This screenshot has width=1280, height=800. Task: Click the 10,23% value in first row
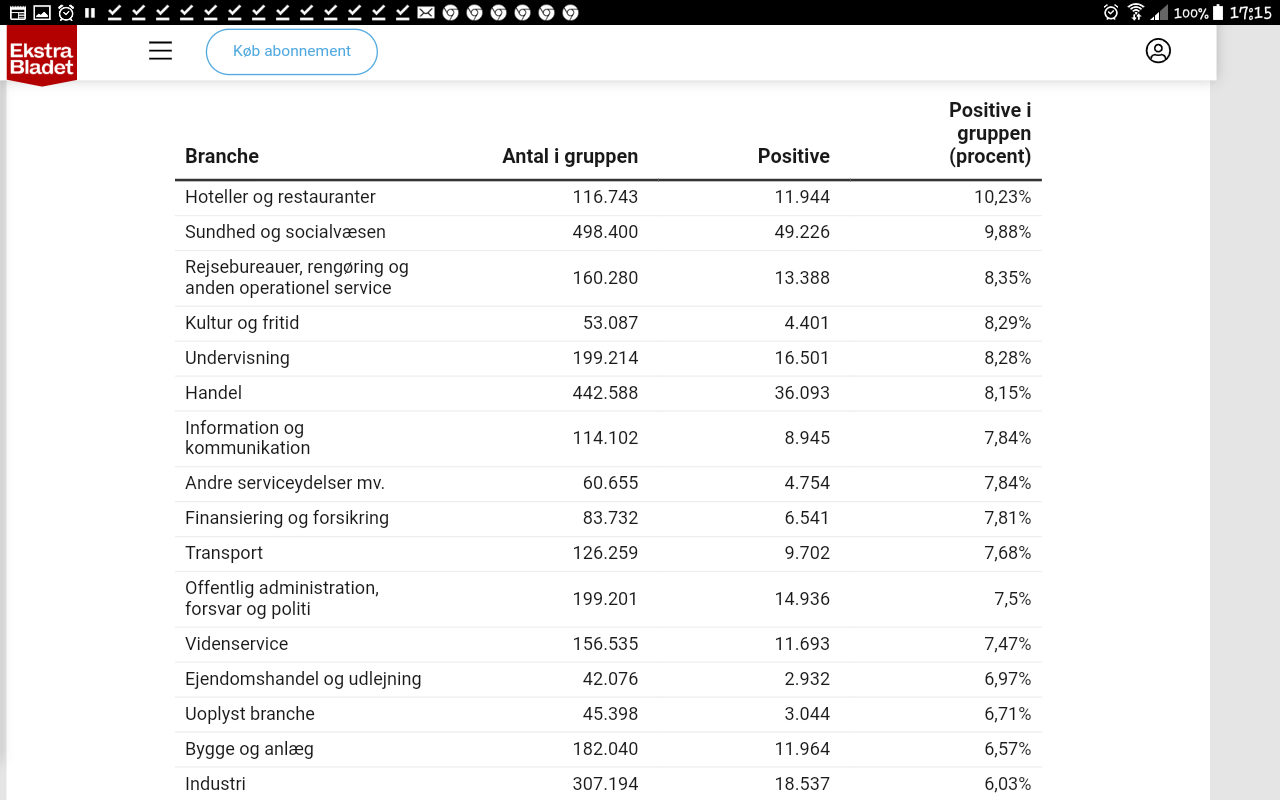[1002, 197]
